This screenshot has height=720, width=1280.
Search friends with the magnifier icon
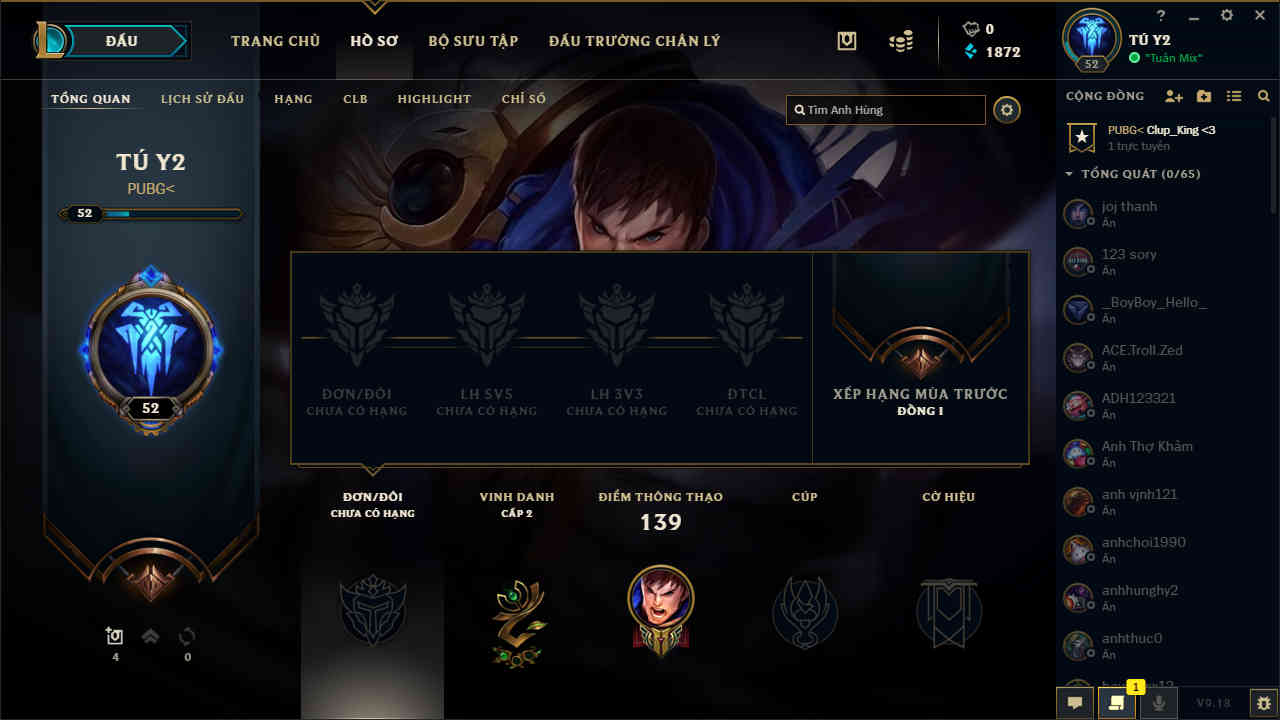pyautogui.click(x=1264, y=96)
